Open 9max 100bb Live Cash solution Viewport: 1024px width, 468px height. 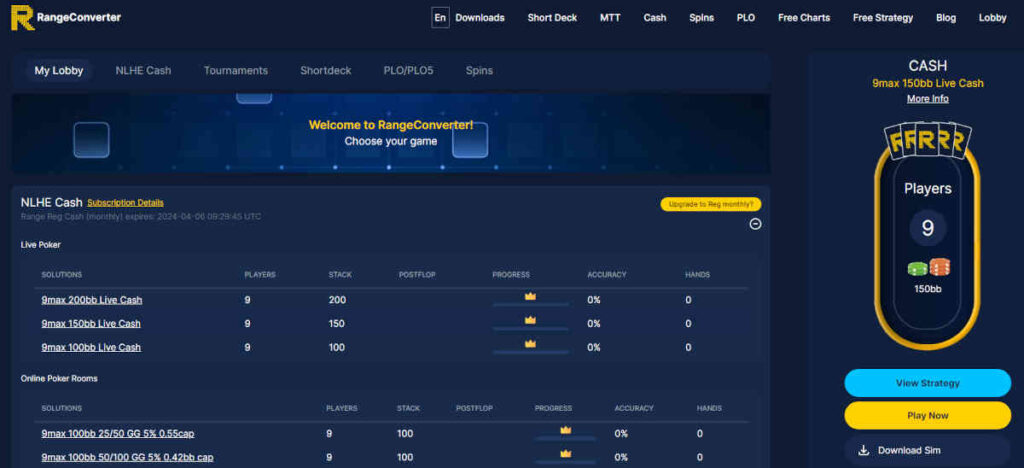91,347
